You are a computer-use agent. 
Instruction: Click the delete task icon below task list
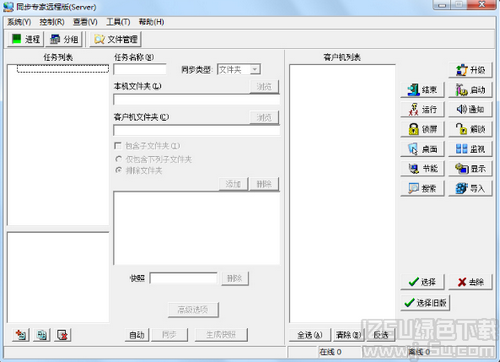pyautogui.click(x=63, y=335)
